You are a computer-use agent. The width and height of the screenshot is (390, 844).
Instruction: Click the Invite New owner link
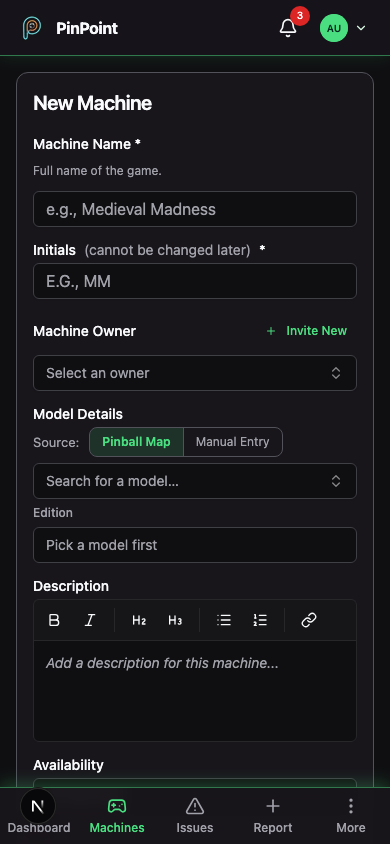(x=307, y=330)
